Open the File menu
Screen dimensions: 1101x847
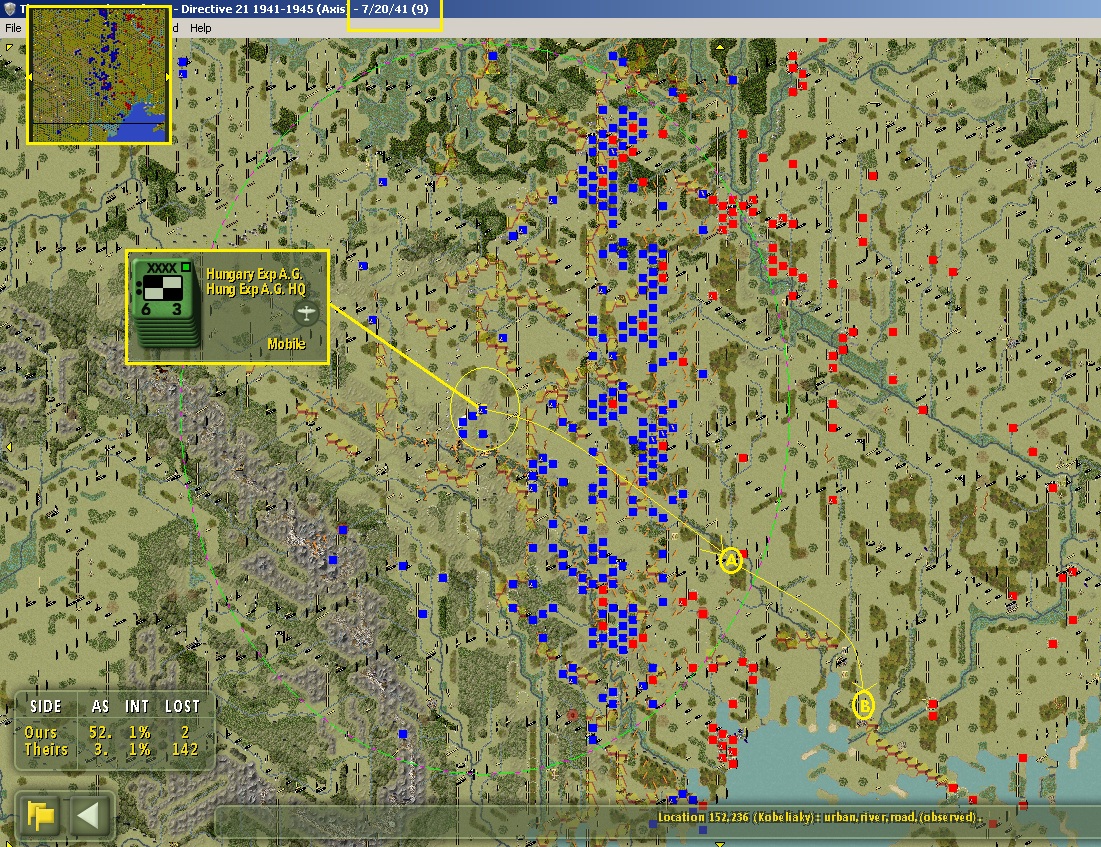click(x=13, y=28)
